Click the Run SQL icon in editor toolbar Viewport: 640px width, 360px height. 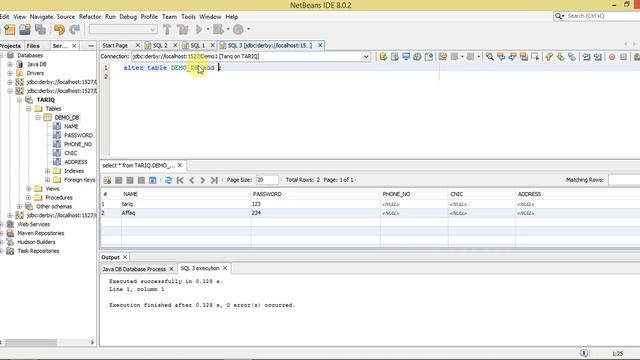pos(383,57)
